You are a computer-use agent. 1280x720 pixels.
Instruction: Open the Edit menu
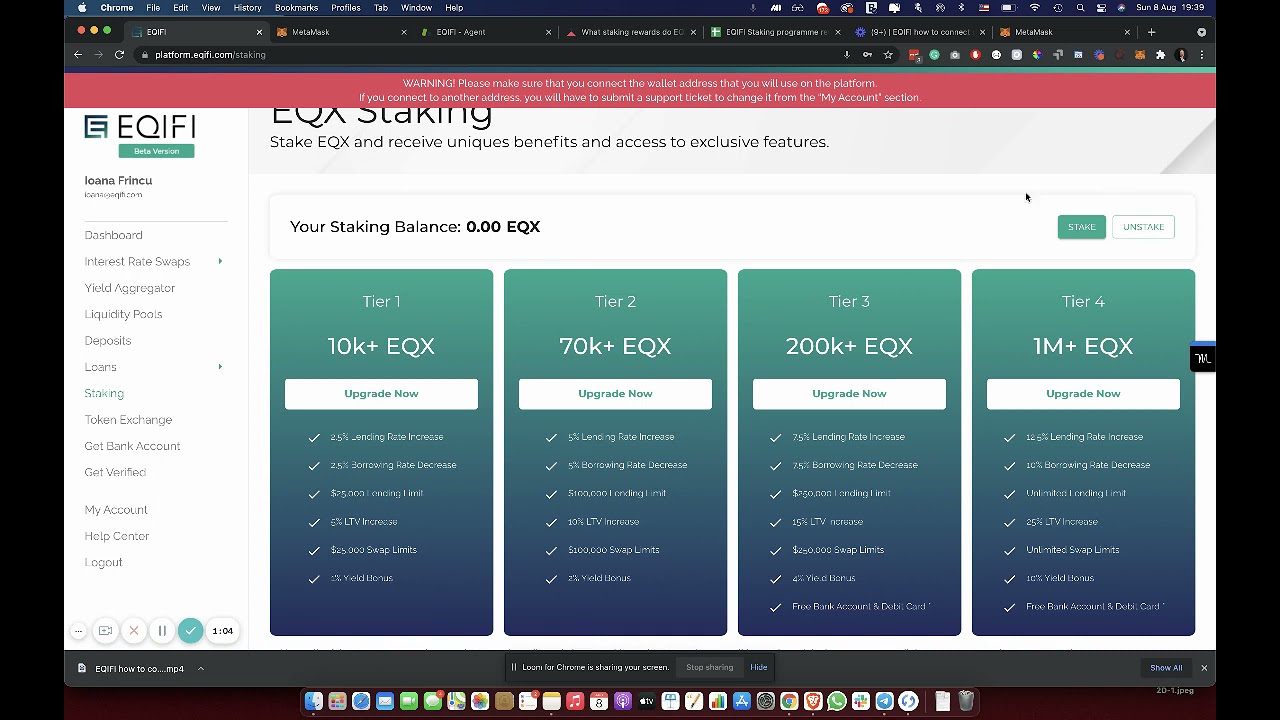(181, 8)
